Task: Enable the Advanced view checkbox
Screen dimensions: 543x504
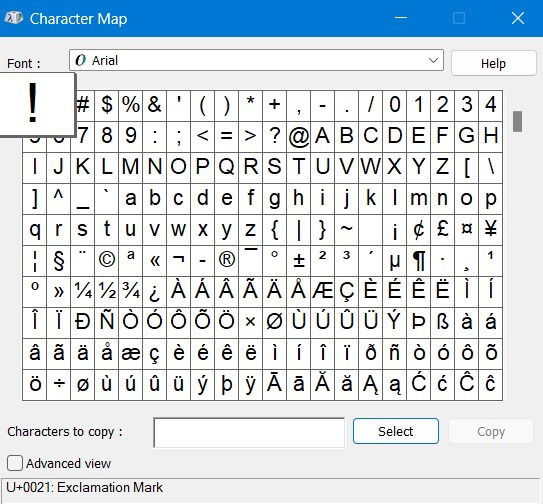Action: click(x=15, y=463)
